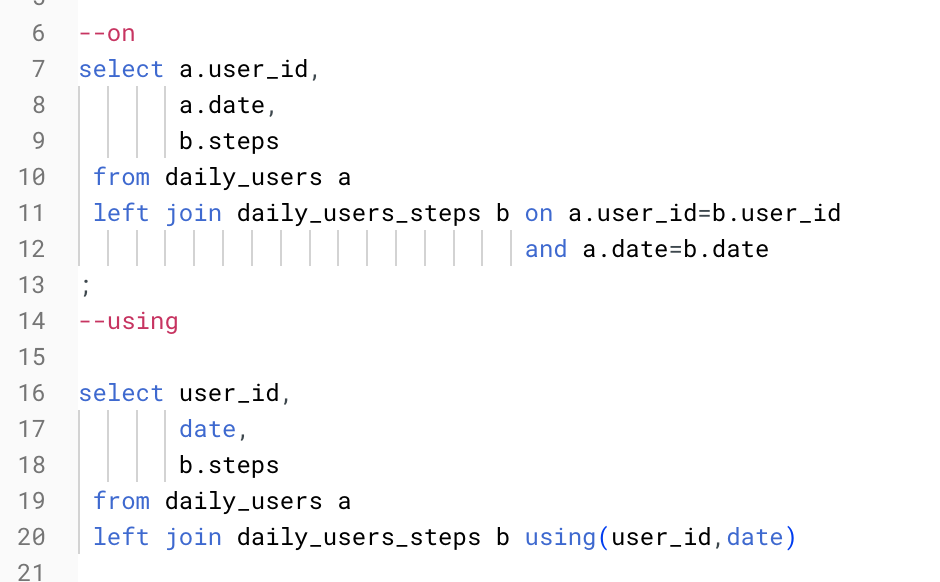Click the '--on' comment text
This screenshot has width=940, height=582.
pyautogui.click(x=107, y=34)
